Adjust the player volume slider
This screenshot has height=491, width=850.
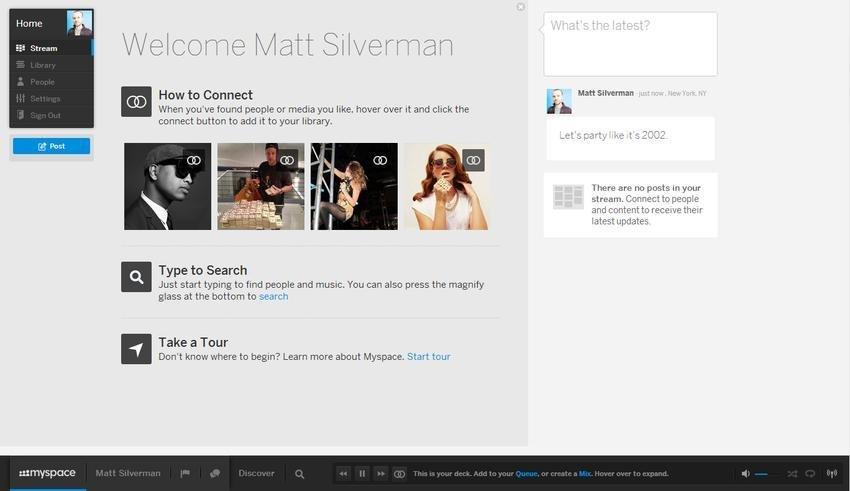coord(764,473)
